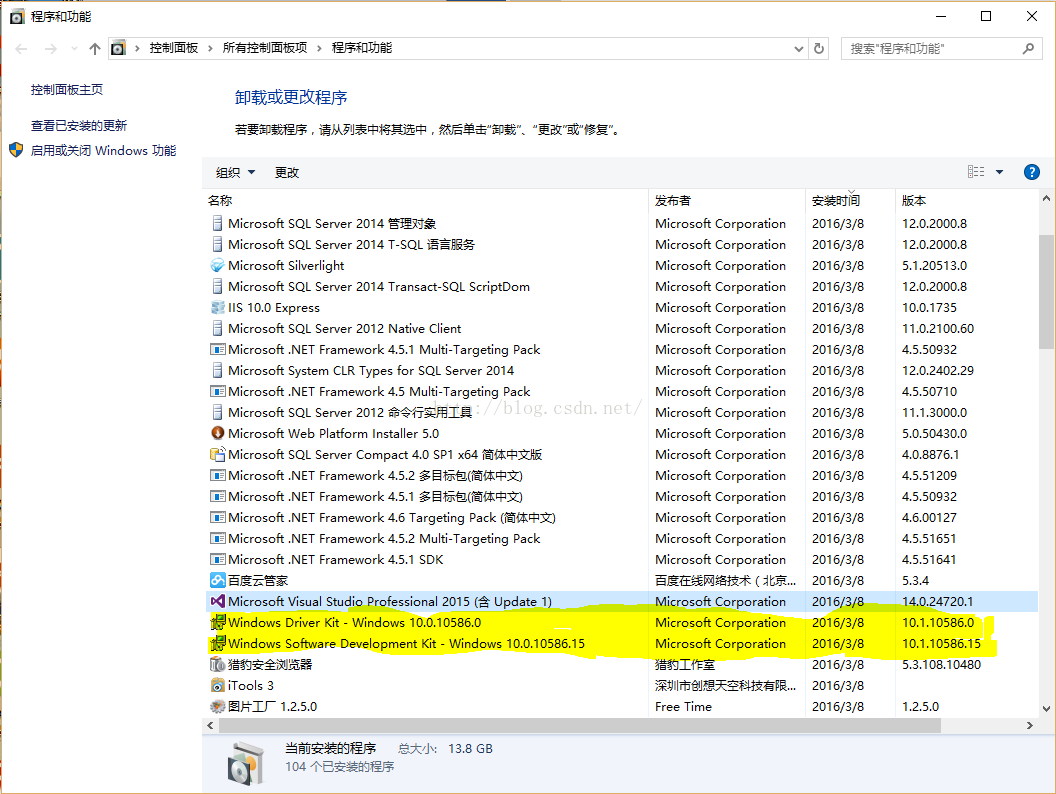1056x794 pixels.
Task: Click the Microsoft Silverlight icon
Action: pos(218,265)
